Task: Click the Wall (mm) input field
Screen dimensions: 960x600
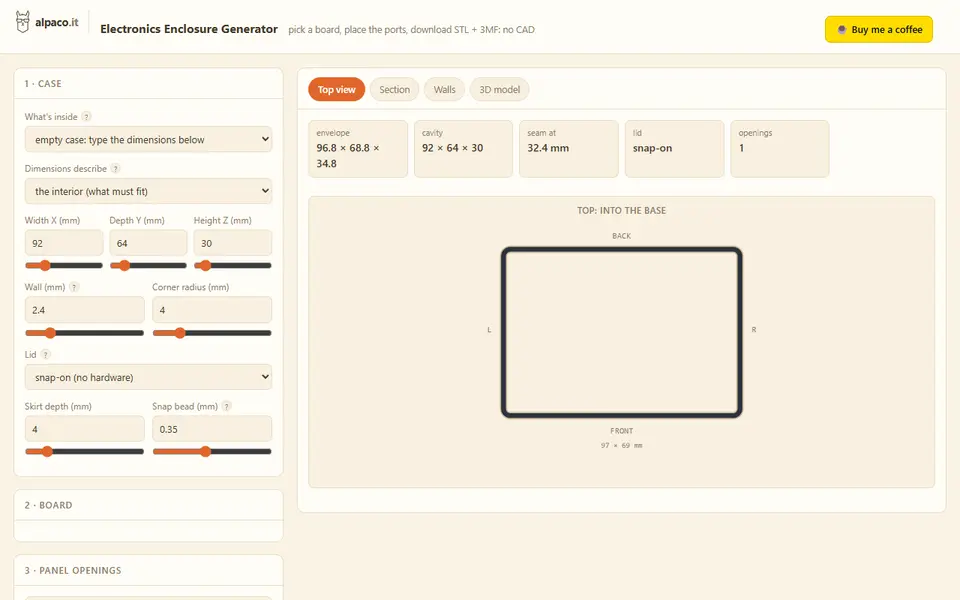Action: coord(84,310)
